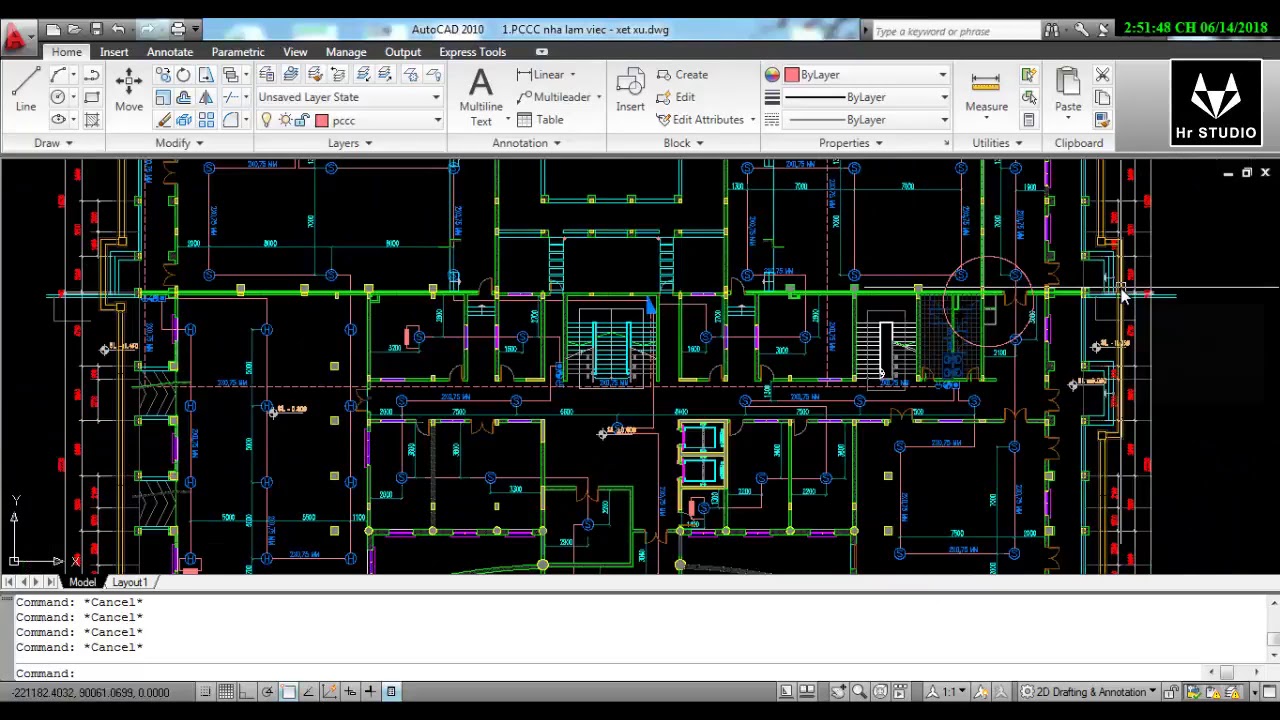Select the Rectangle tool in Draw panel
Screen dimensions: 1280x720
(x=91, y=97)
